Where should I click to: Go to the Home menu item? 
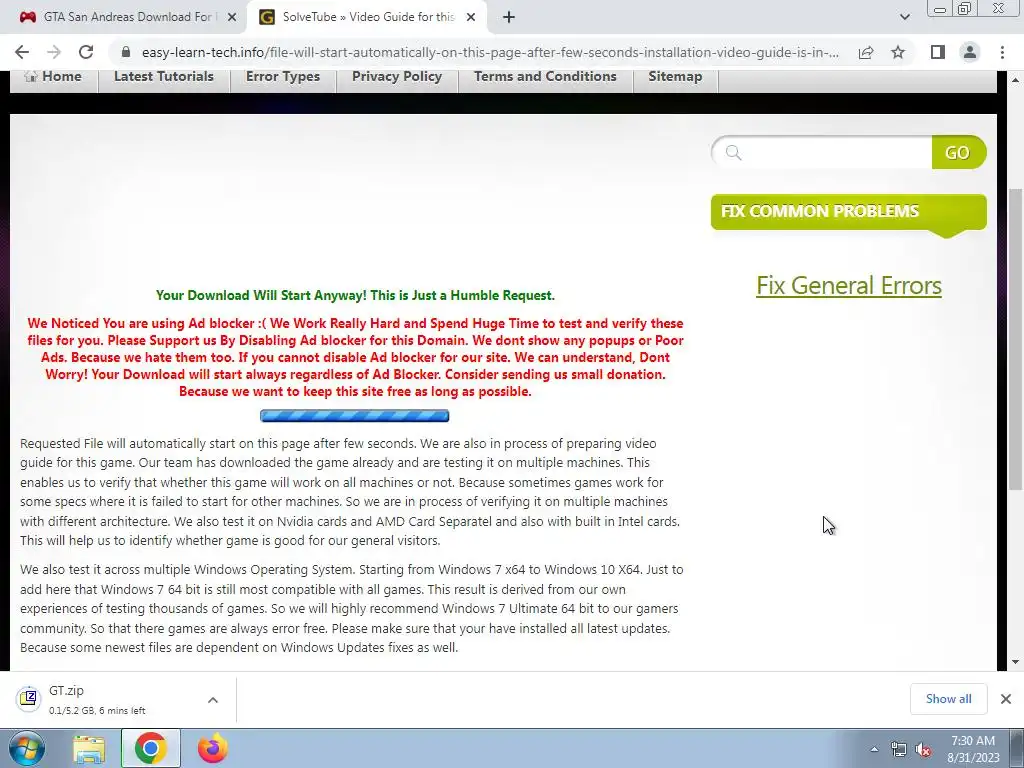[54, 76]
